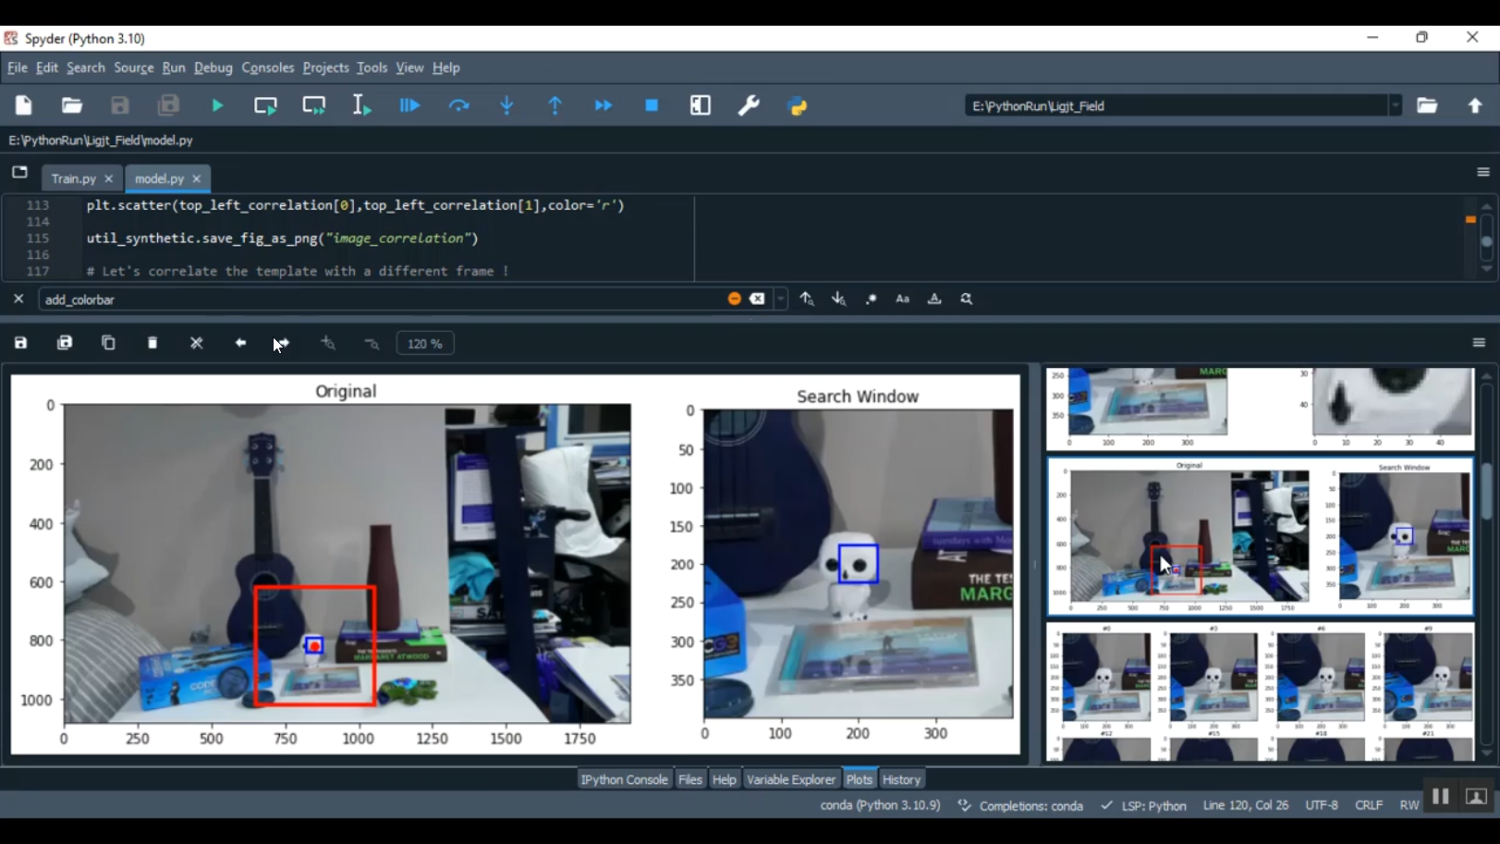Copy the plot to the clipboard
The width and height of the screenshot is (1500, 844).
[109, 343]
